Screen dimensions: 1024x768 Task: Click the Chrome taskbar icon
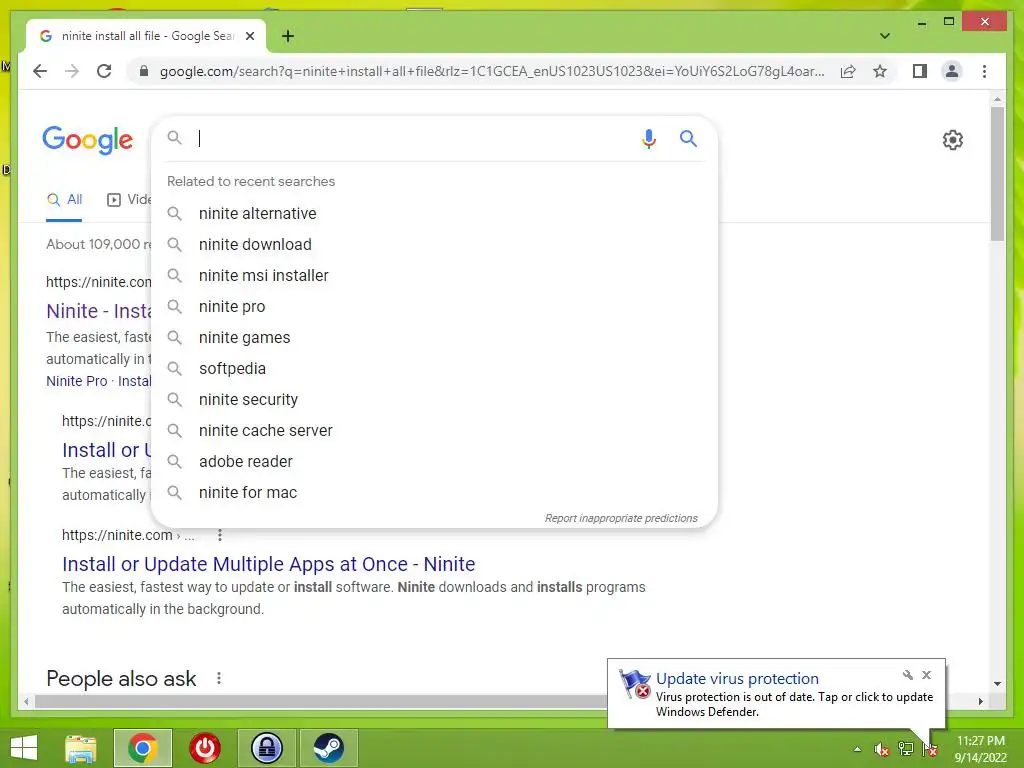click(x=143, y=748)
